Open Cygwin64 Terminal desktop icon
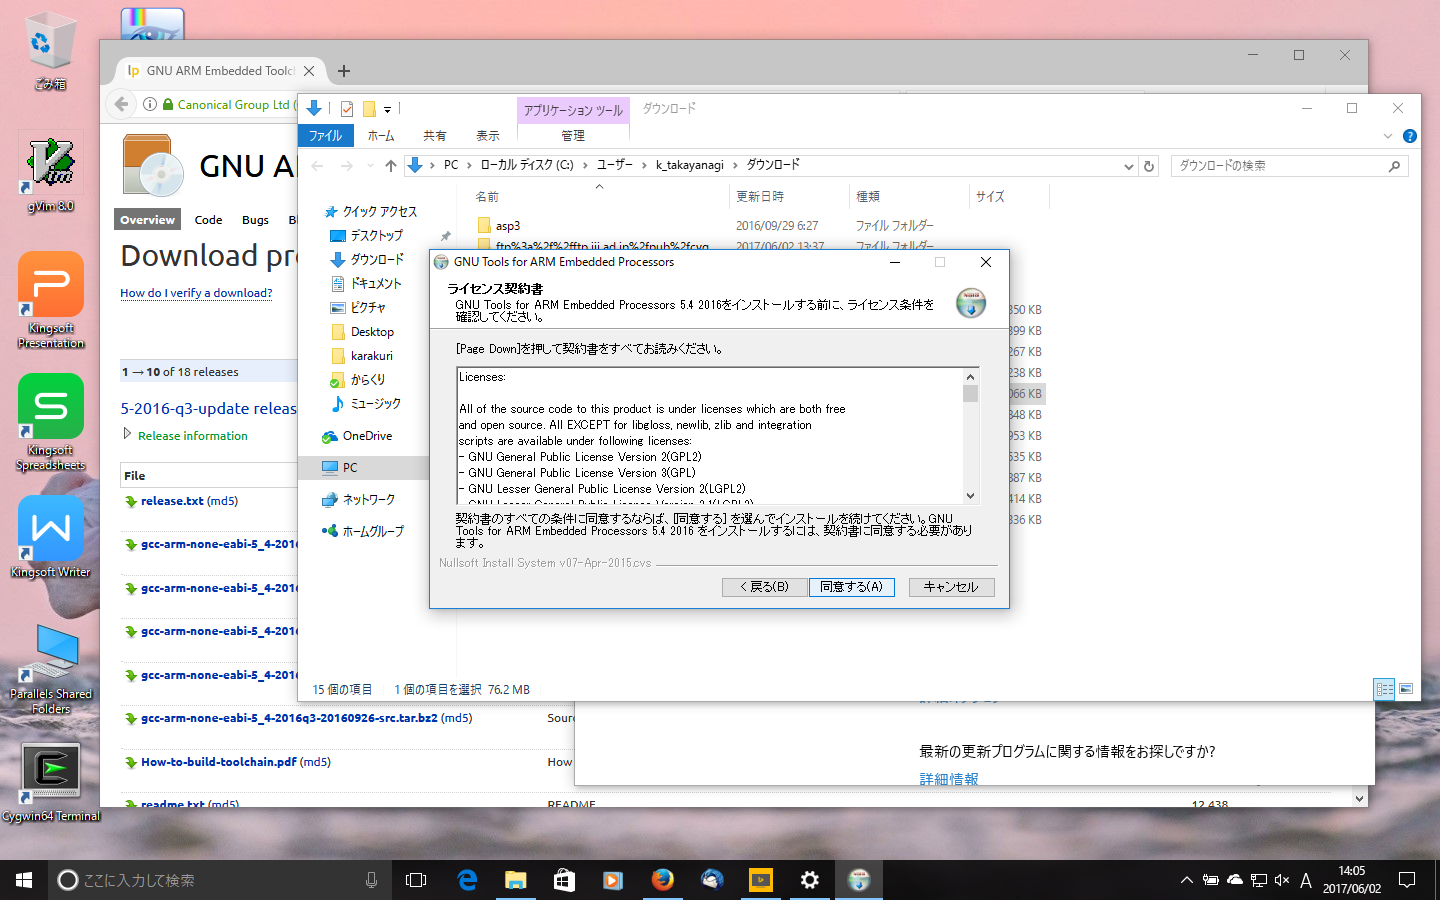The width and height of the screenshot is (1440, 900). click(51, 783)
